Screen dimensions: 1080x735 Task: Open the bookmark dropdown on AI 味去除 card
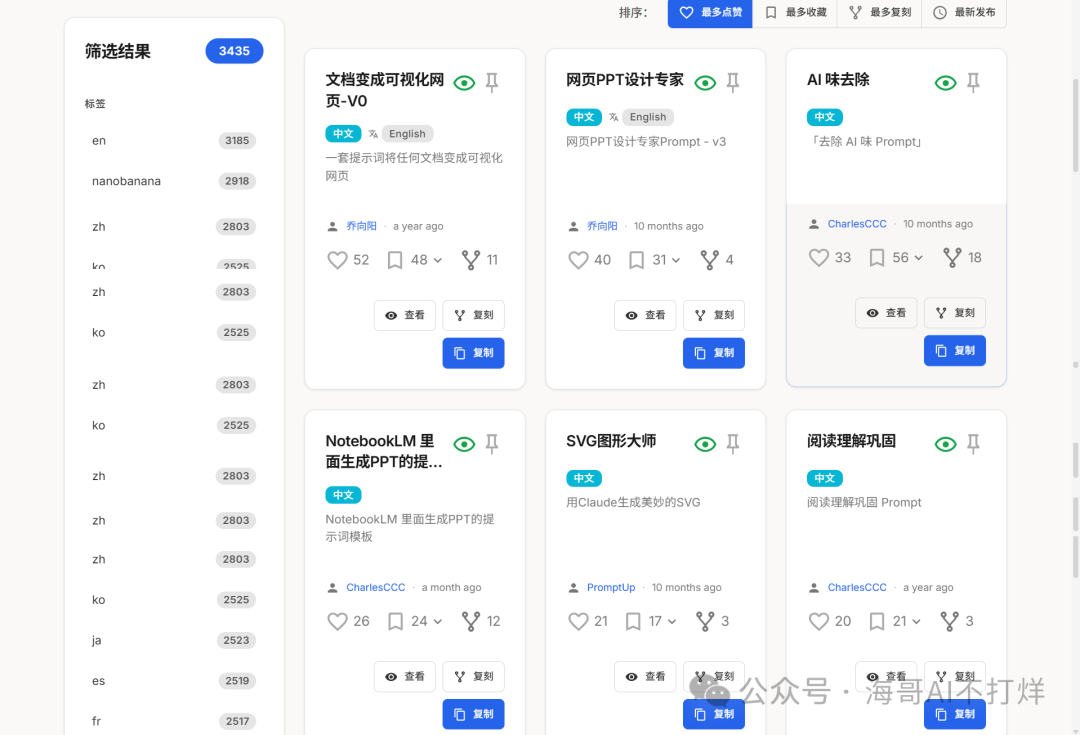pyautogui.click(x=918, y=258)
